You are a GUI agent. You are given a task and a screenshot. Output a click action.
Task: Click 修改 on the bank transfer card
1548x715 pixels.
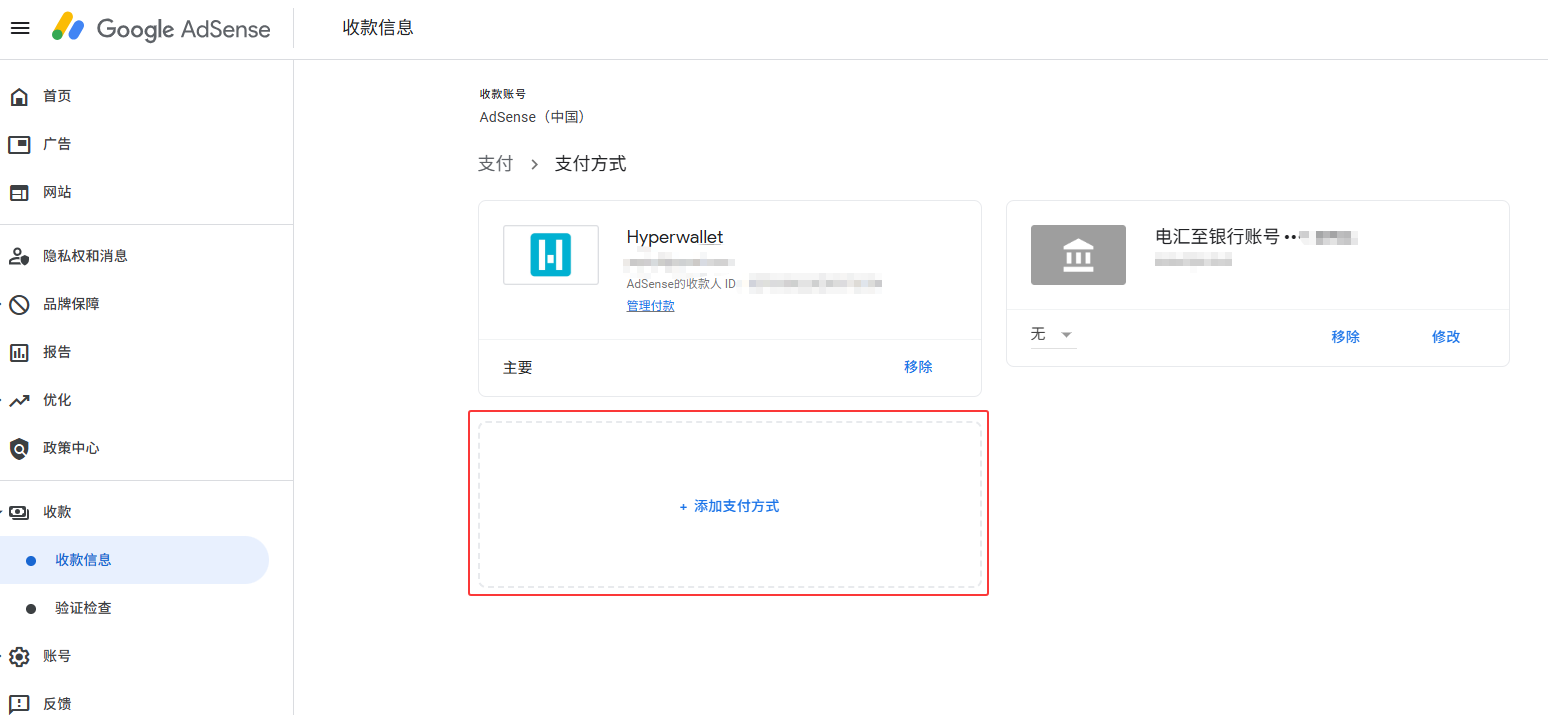pos(1446,337)
